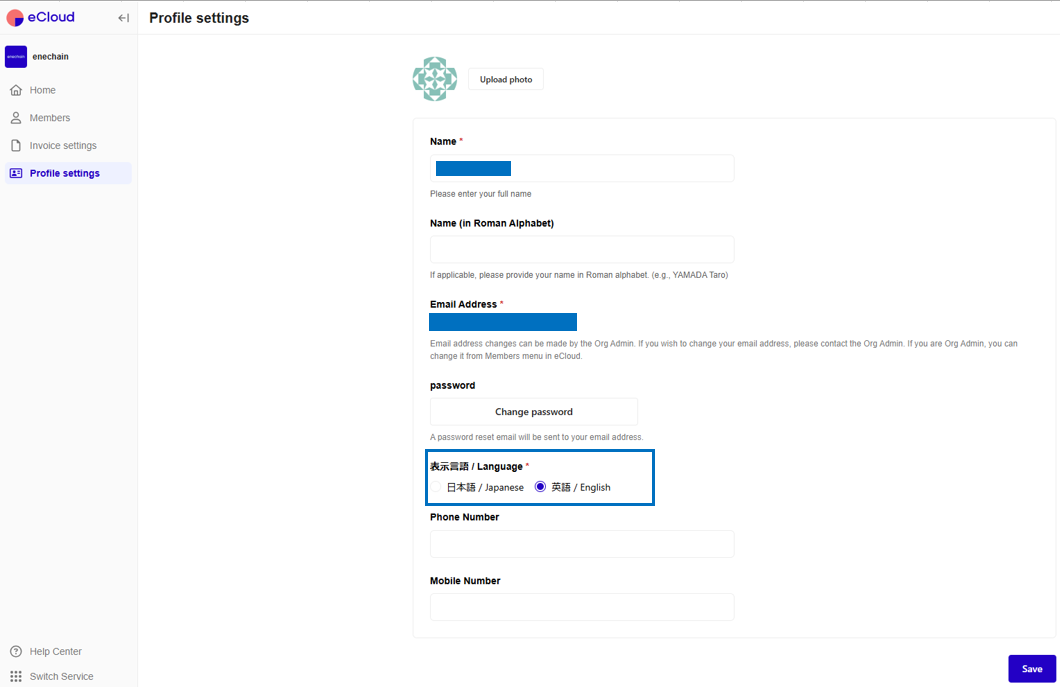The image size is (1060, 687).
Task: Open Invoice settings via its document icon
Action: click(17, 145)
